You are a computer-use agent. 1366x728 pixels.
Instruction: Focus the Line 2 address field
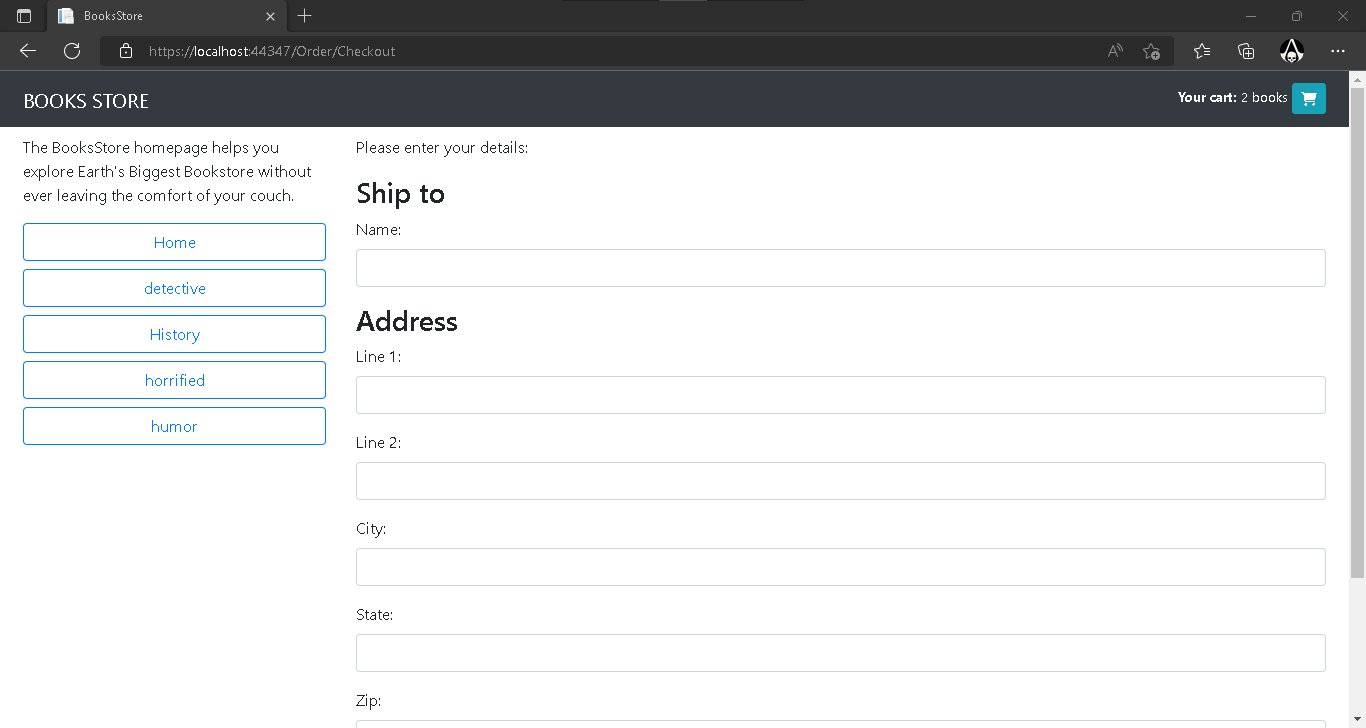point(841,481)
